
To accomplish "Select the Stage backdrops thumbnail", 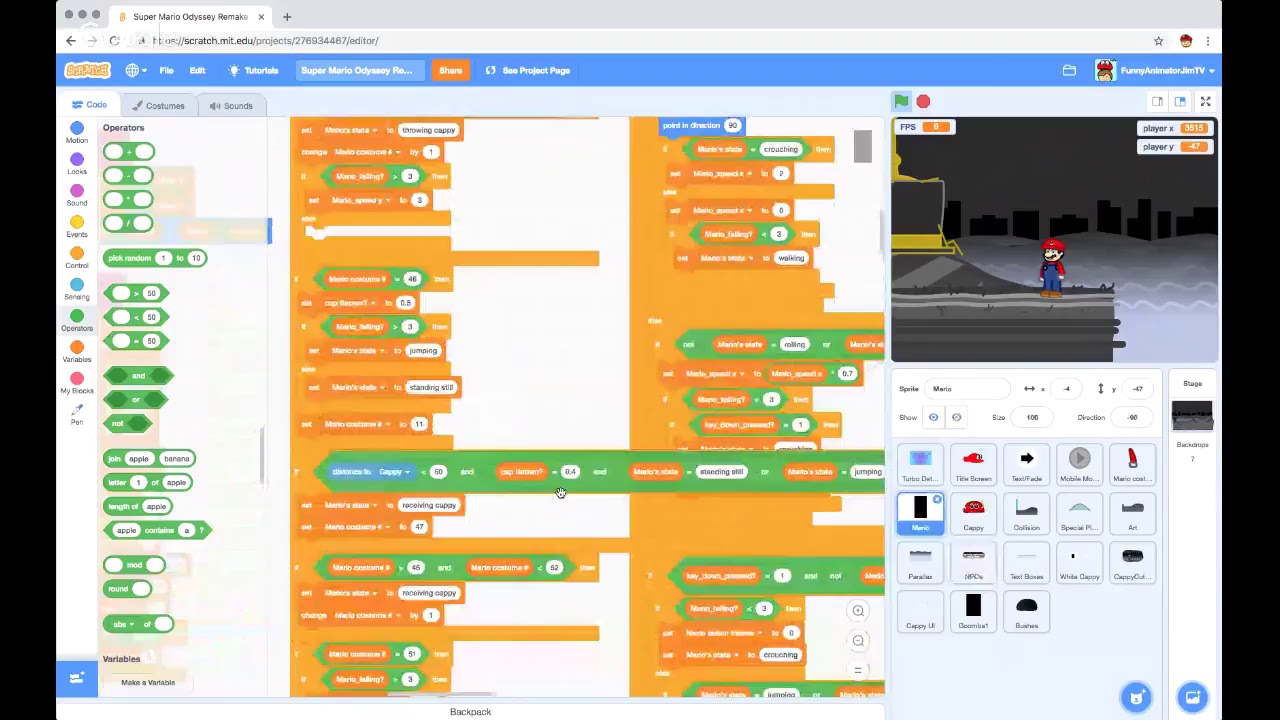I will click(x=1192, y=415).
